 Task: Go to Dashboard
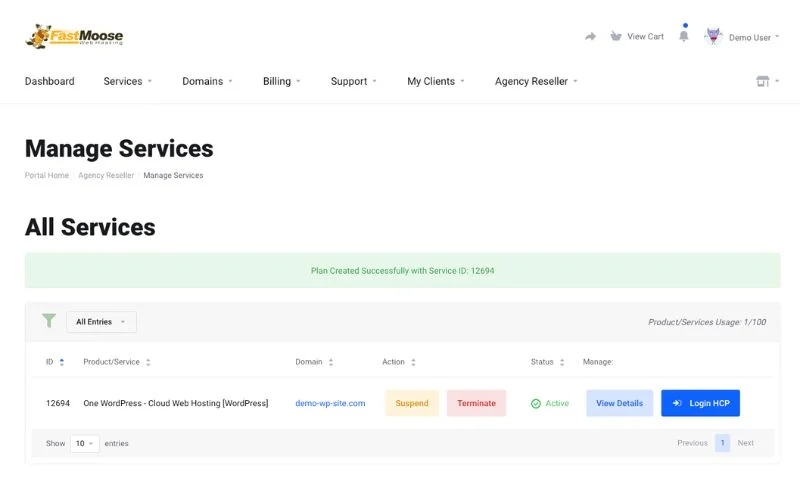[49, 81]
